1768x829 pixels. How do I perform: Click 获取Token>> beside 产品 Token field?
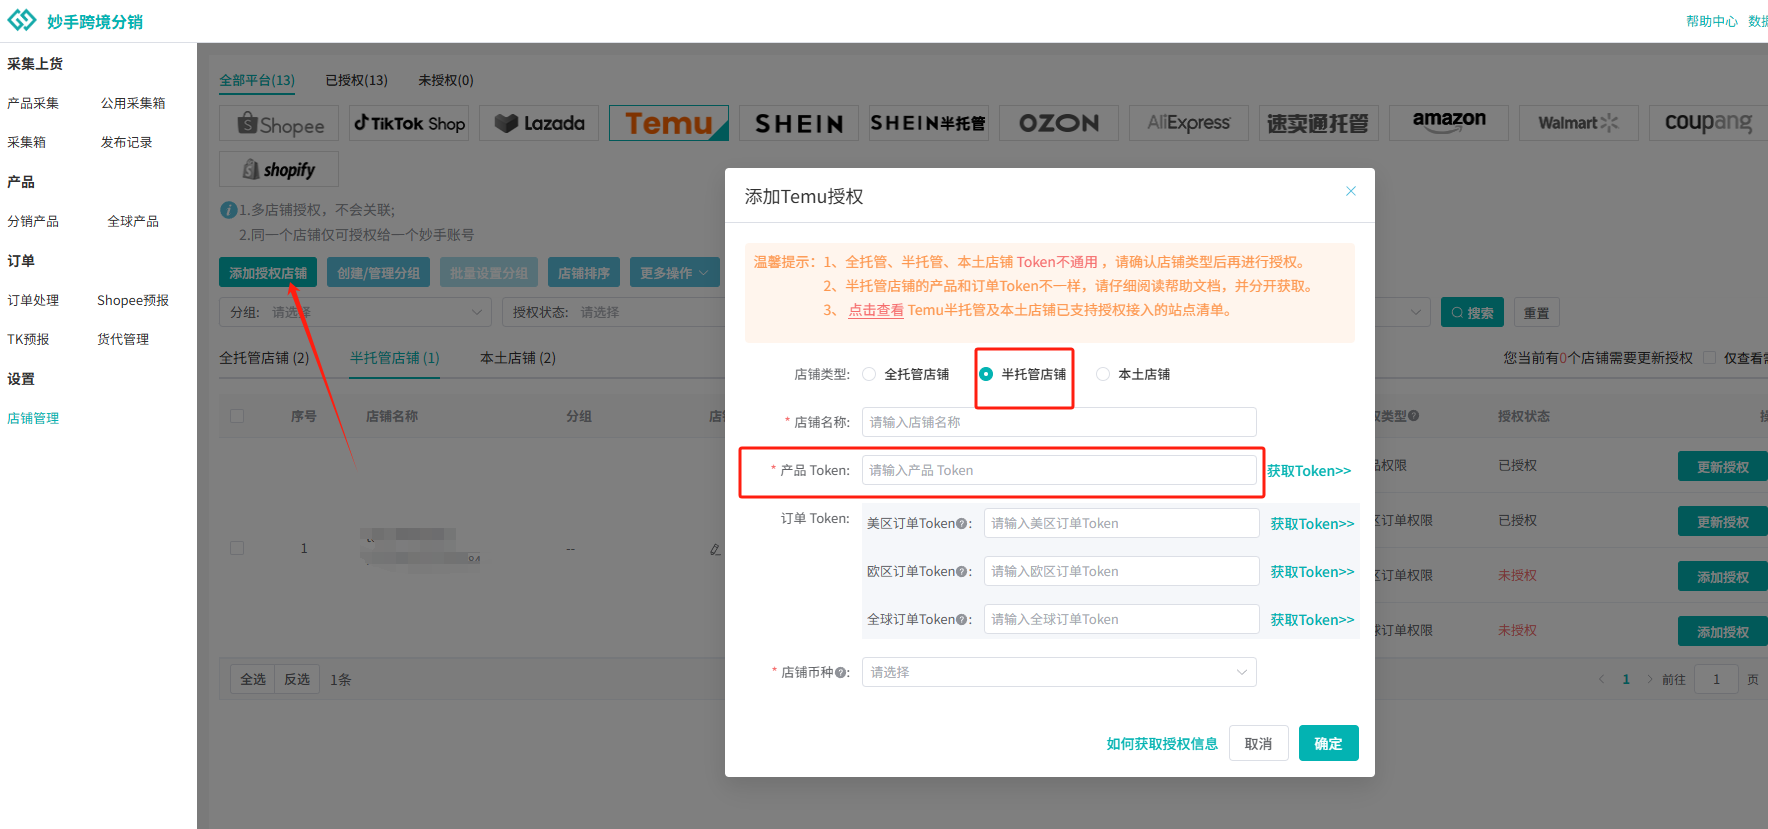click(x=1309, y=470)
